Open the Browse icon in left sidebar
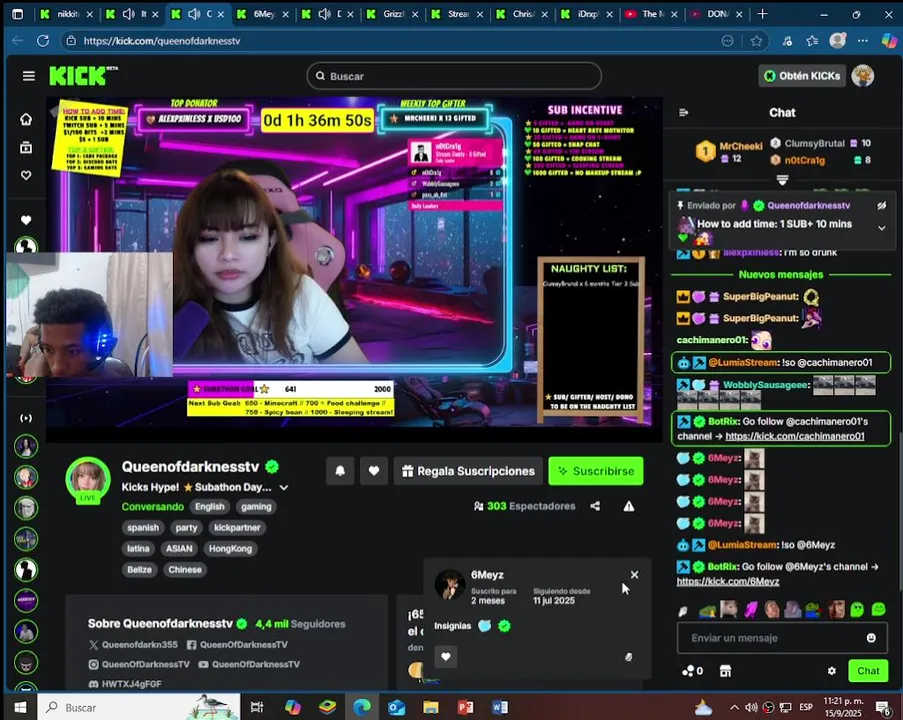This screenshot has width=903, height=720. pyautogui.click(x=26, y=147)
